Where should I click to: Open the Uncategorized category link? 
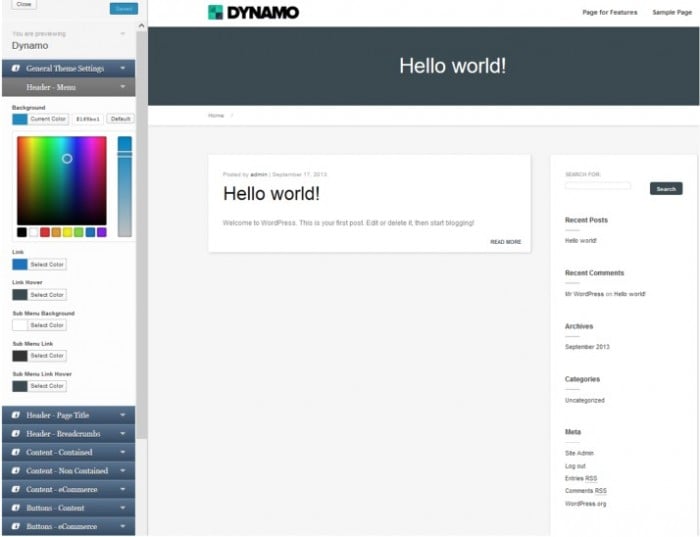pos(585,400)
